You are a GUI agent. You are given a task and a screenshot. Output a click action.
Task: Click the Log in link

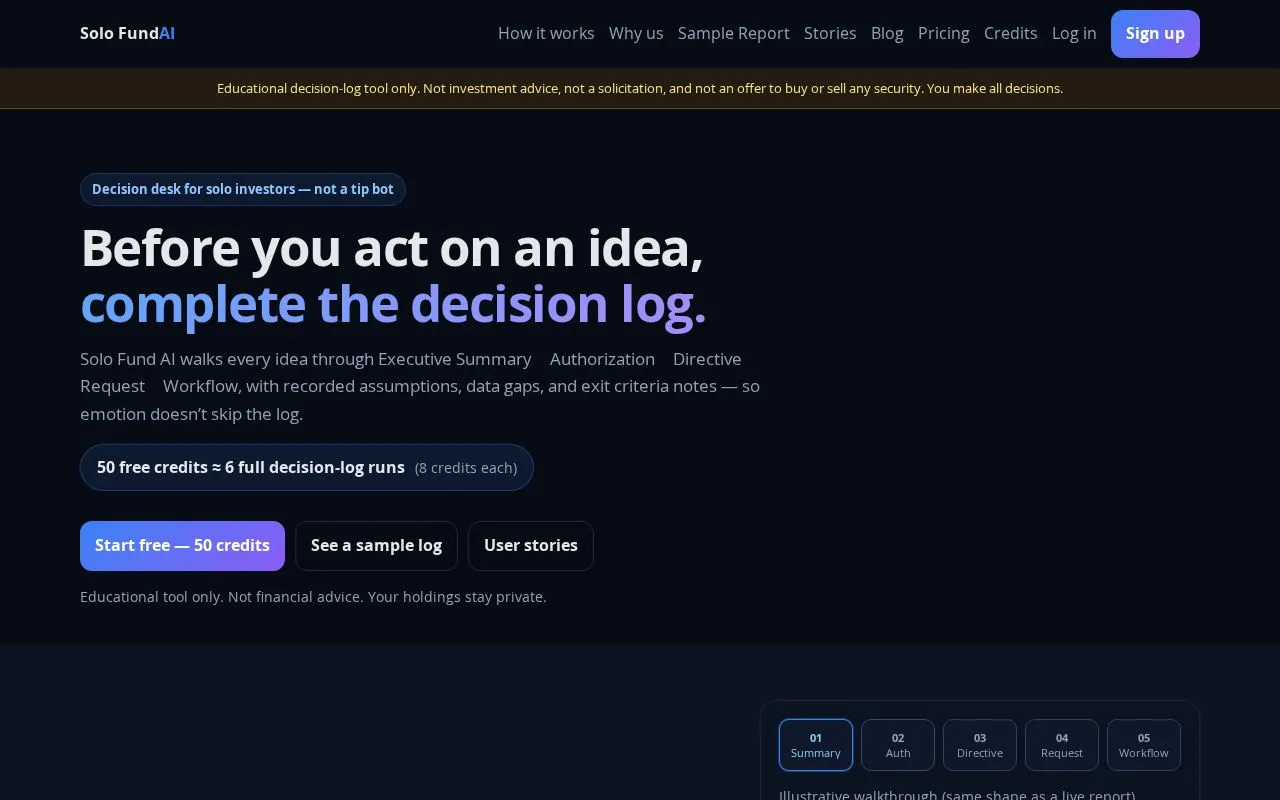[1074, 33]
